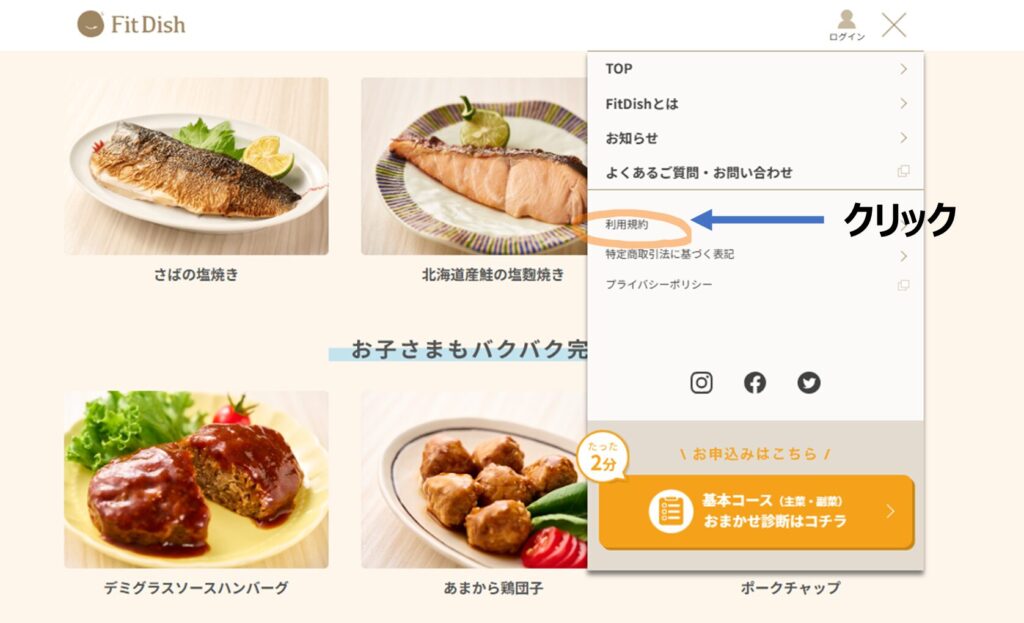Click the FitDish logo

pyautogui.click(x=131, y=24)
